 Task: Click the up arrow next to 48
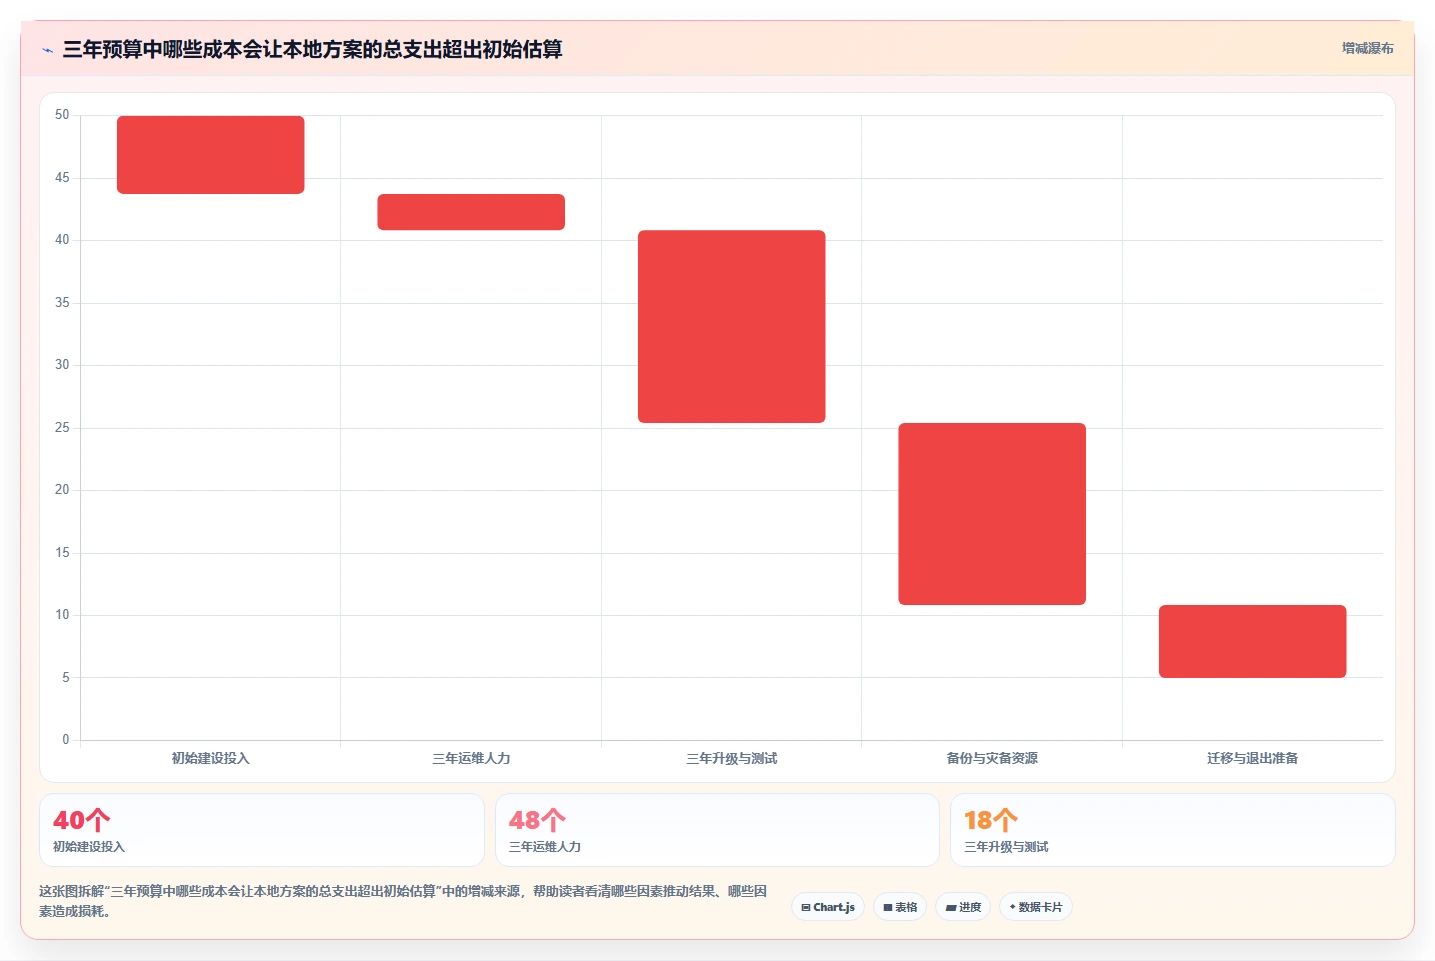pyautogui.click(x=554, y=820)
